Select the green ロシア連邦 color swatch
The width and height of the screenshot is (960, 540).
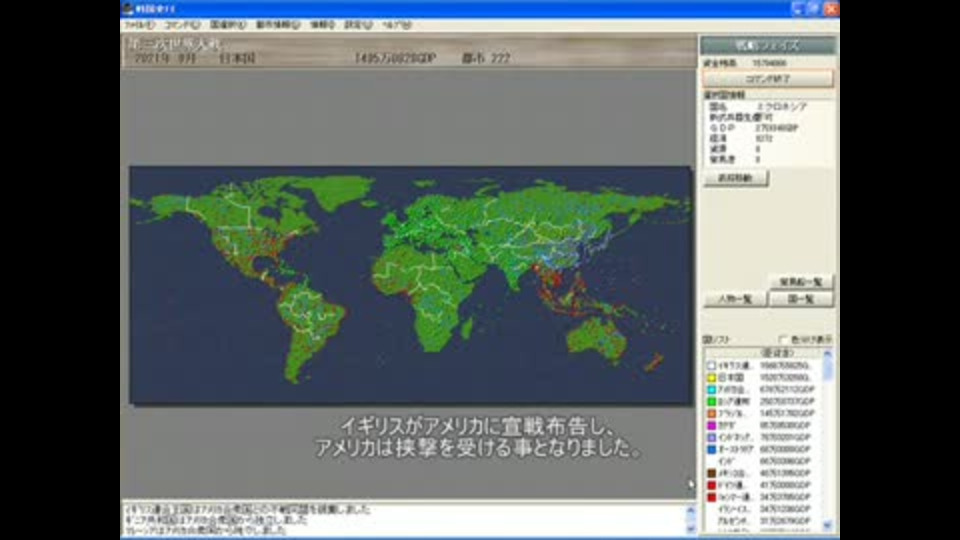pos(711,402)
